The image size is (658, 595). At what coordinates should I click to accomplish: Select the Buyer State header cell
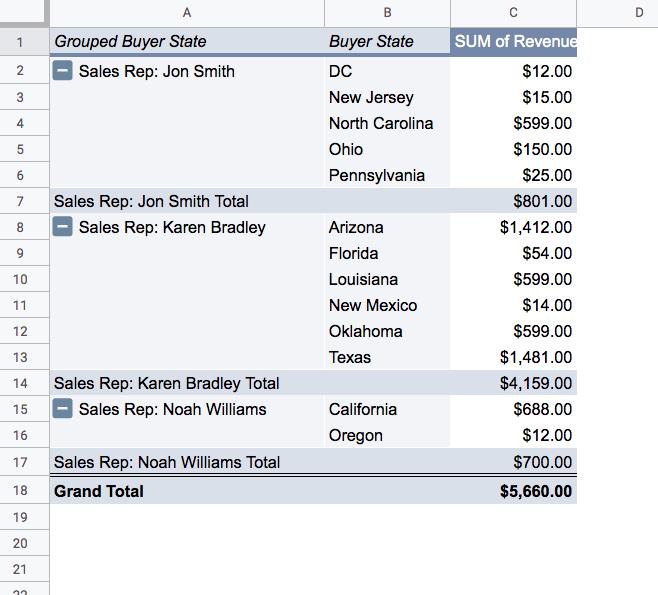pos(387,42)
